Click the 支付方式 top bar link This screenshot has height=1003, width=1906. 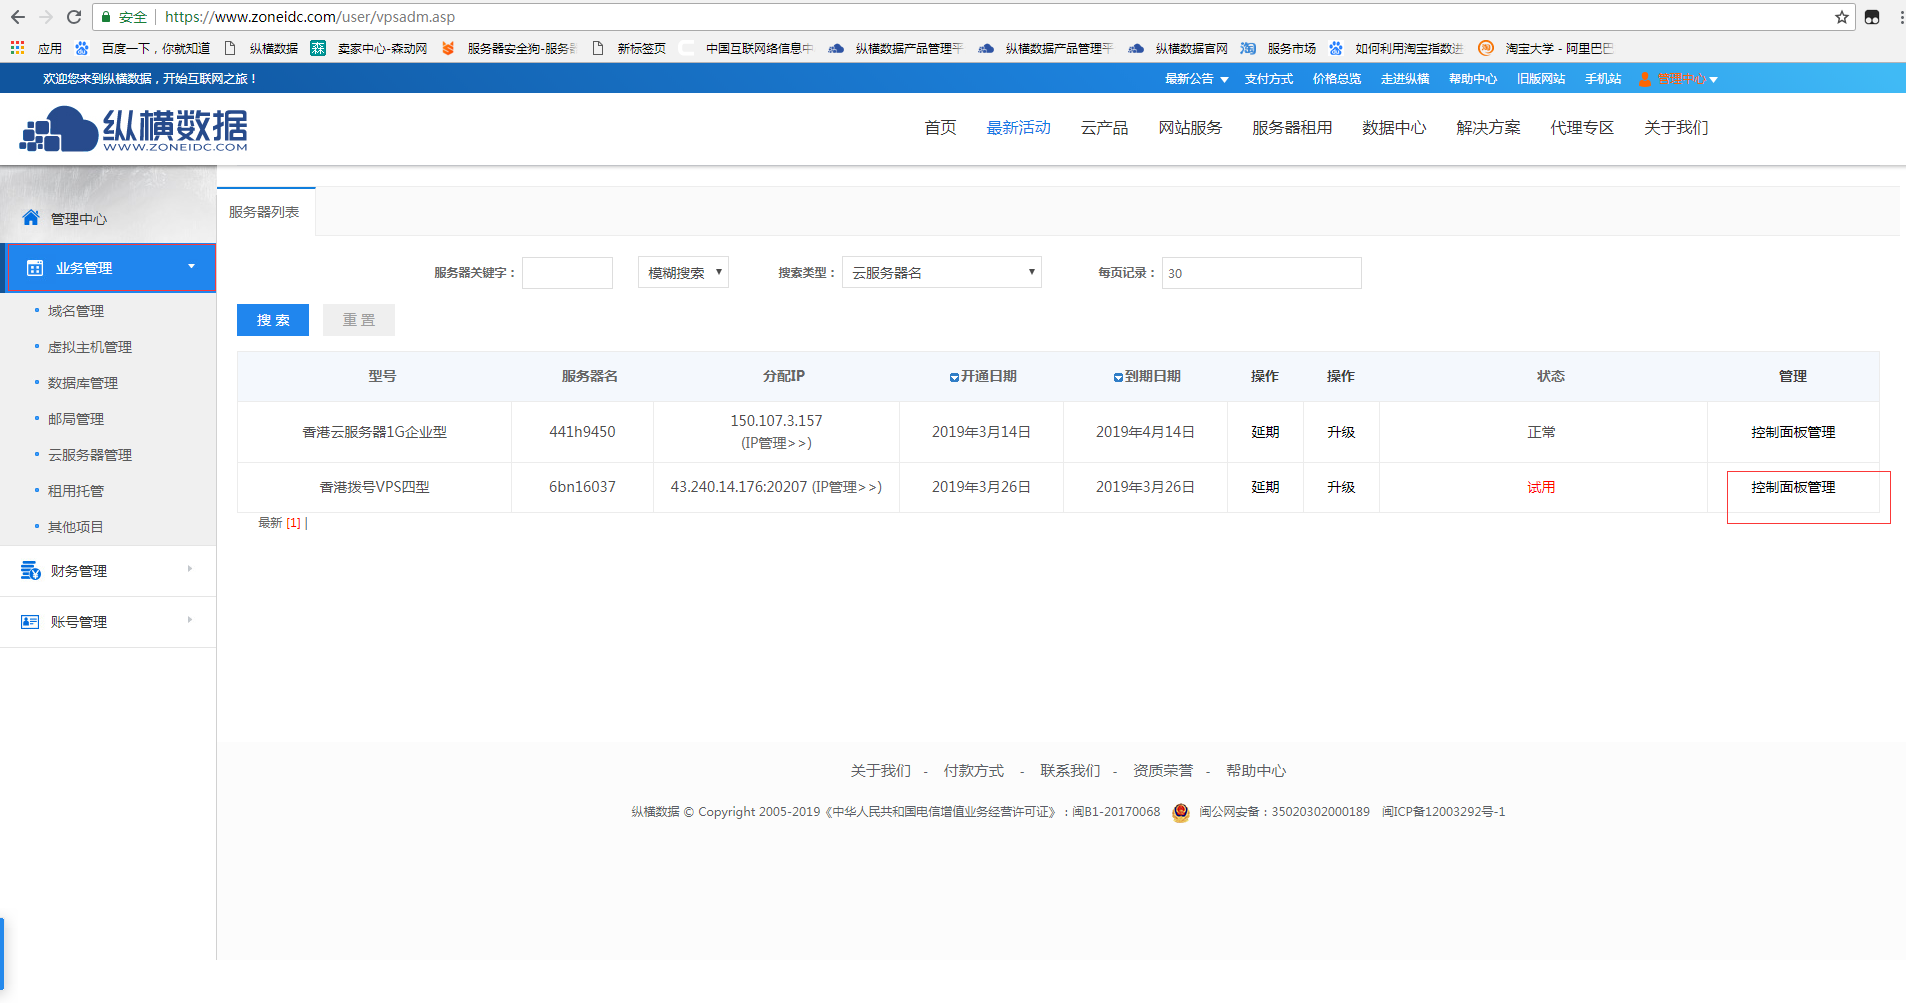pyautogui.click(x=1268, y=79)
